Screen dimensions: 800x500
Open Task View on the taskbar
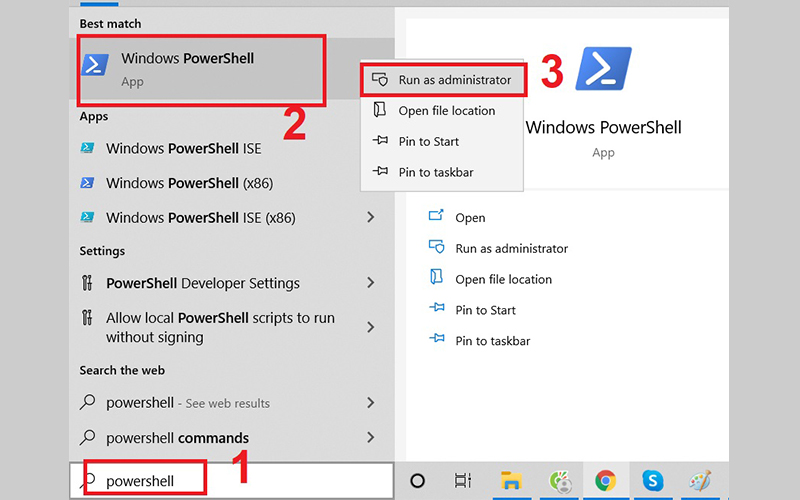point(462,481)
